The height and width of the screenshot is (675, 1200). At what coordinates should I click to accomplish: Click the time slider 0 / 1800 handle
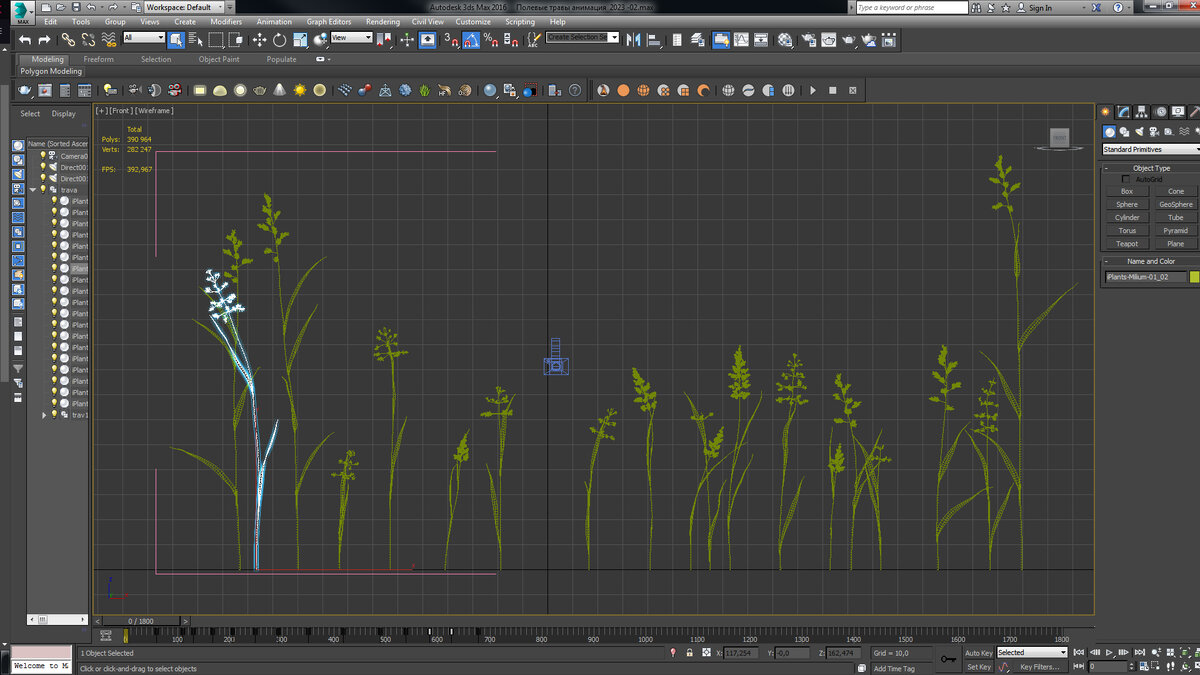[x=140, y=621]
